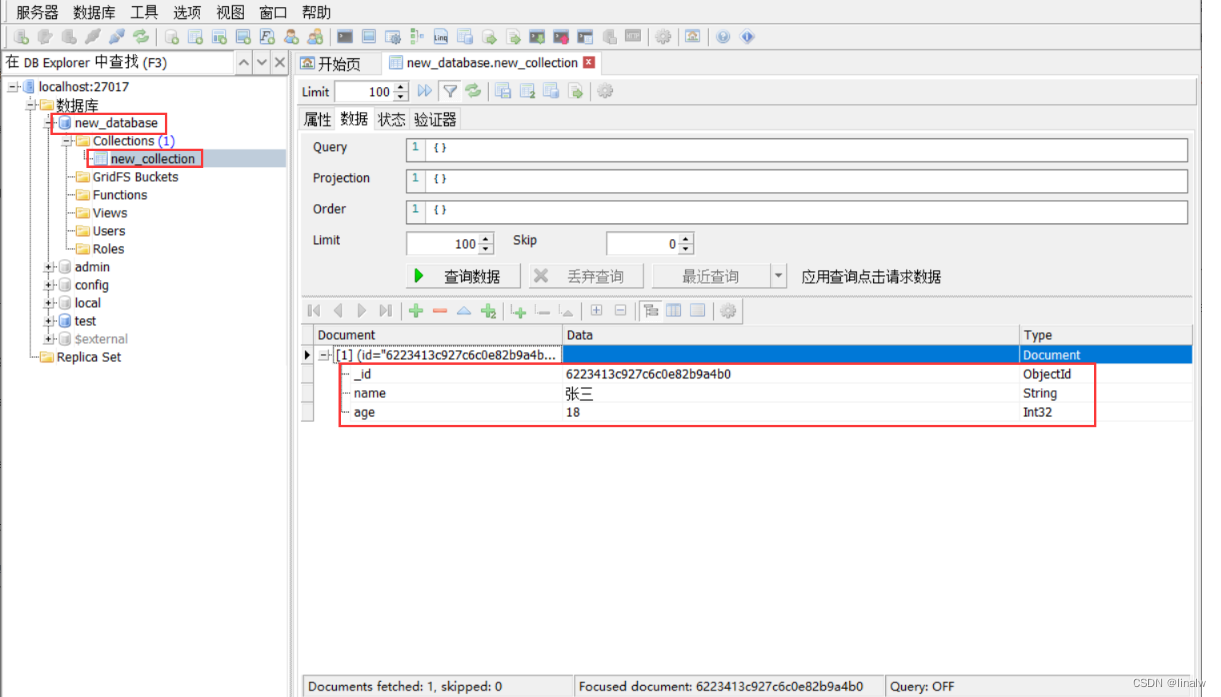This screenshot has height=697, width=1221.
Task: Collapse the new_database tree node
Action: [x=48, y=123]
